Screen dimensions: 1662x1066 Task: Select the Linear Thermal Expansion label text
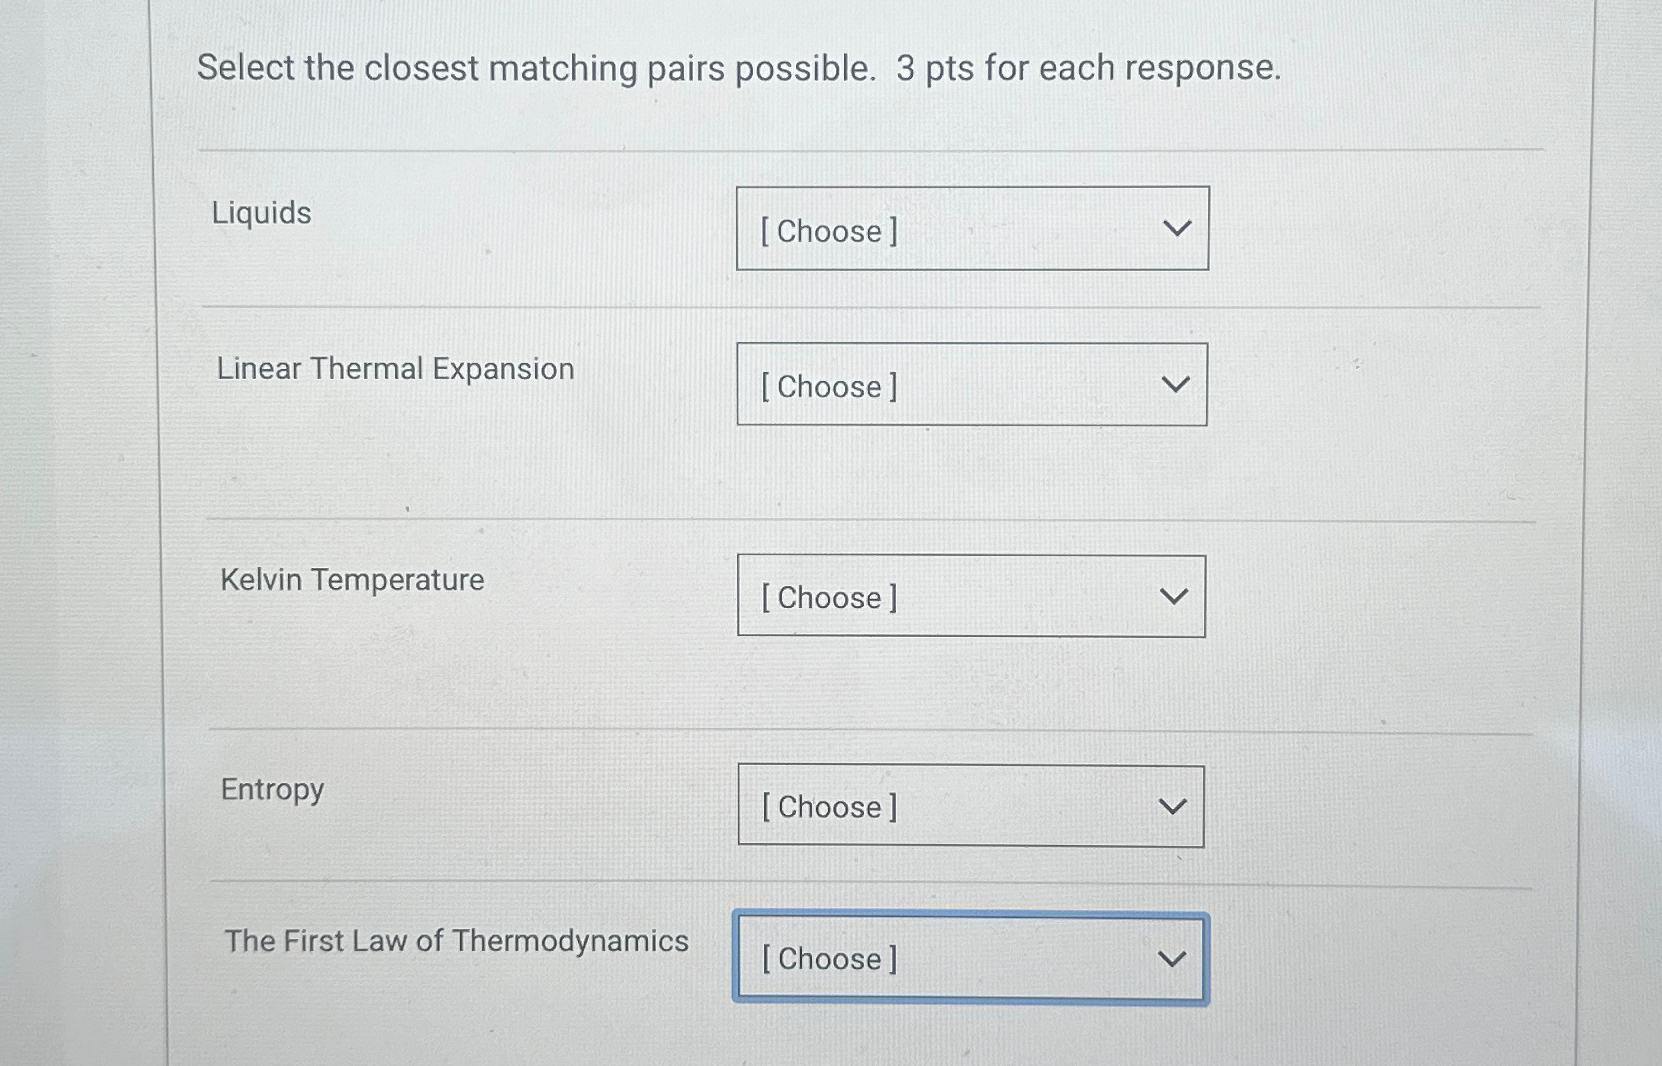(396, 369)
